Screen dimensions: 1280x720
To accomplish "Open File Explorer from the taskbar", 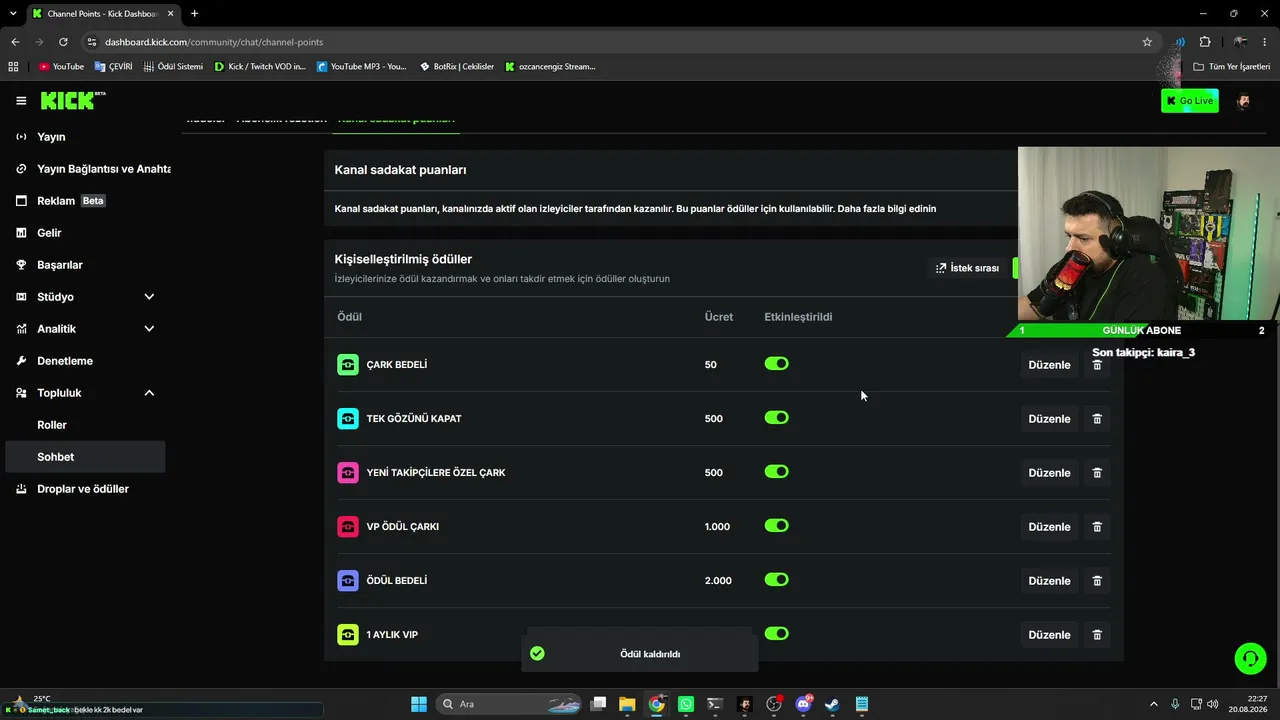I will [x=627, y=704].
